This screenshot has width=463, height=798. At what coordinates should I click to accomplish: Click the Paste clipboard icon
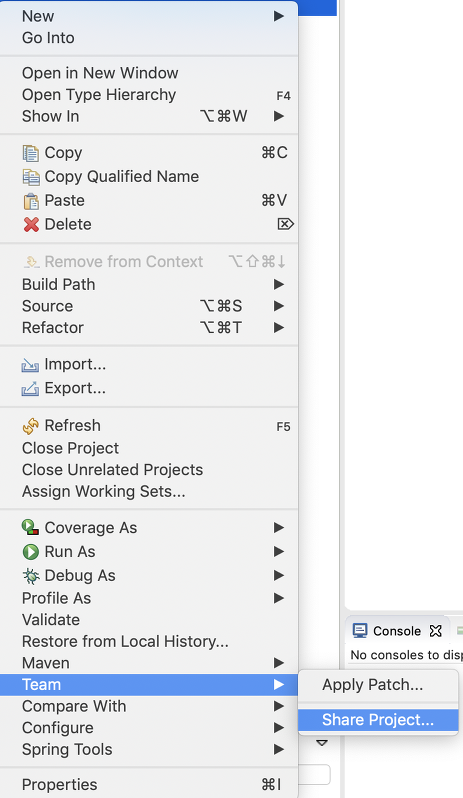click(31, 201)
